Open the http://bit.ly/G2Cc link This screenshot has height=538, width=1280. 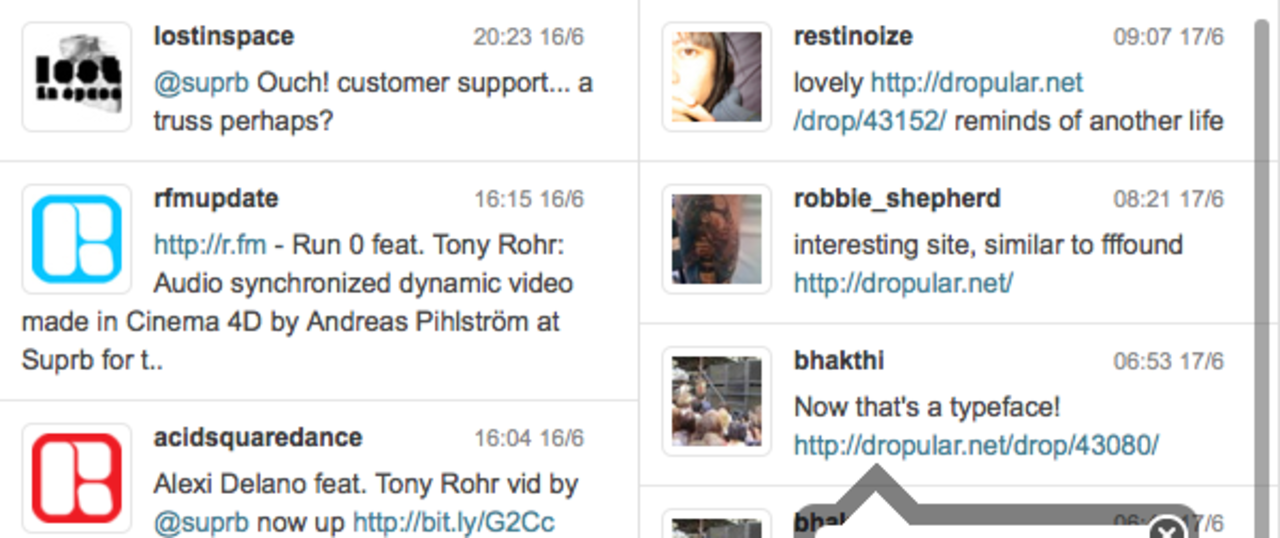(453, 522)
